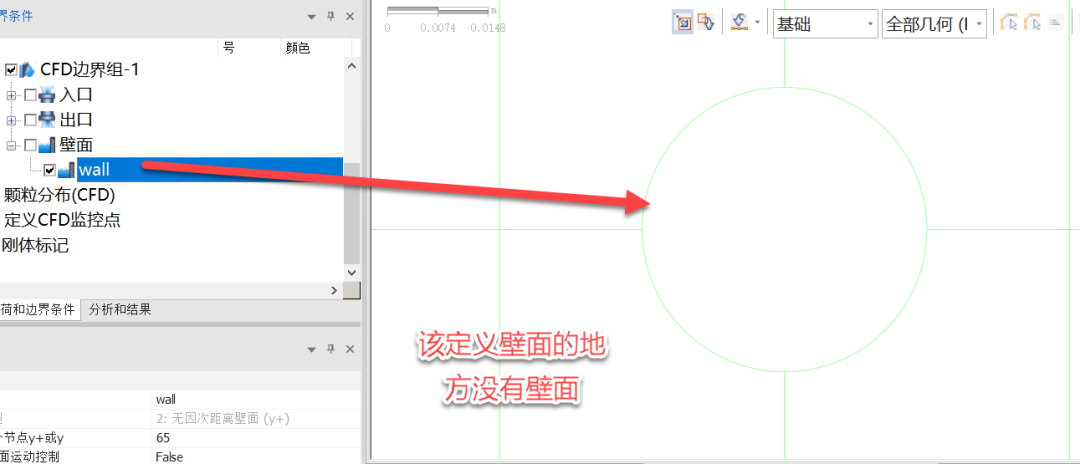Expand the 入口 tree node

coord(11,95)
